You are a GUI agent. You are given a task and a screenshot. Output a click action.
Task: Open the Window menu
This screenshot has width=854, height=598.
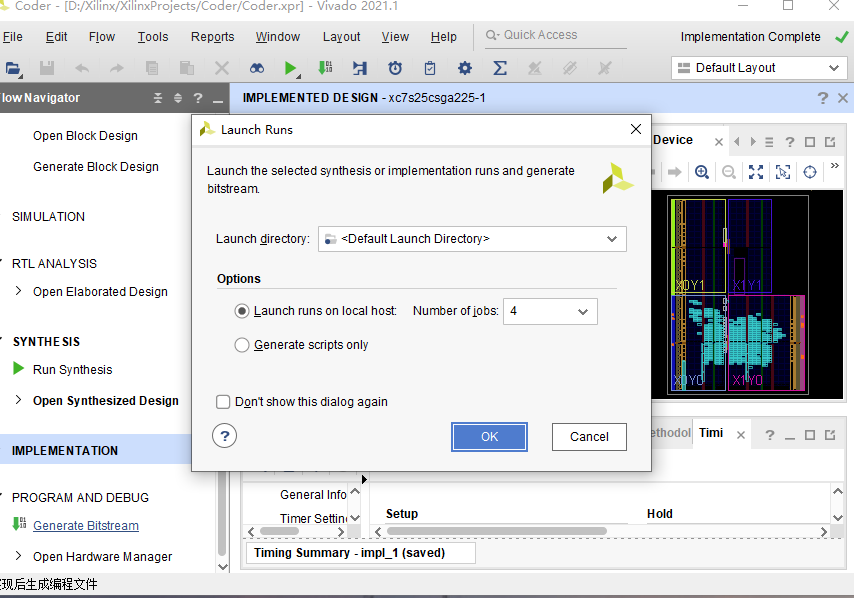[278, 36]
